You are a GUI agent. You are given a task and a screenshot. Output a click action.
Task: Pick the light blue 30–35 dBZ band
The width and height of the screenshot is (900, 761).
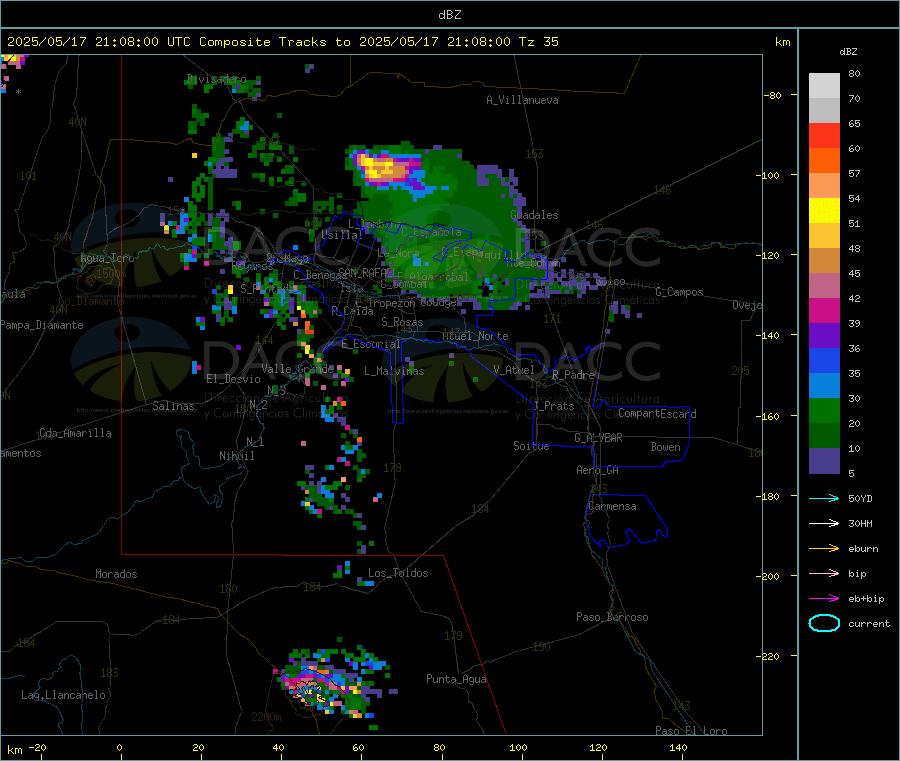824,386
